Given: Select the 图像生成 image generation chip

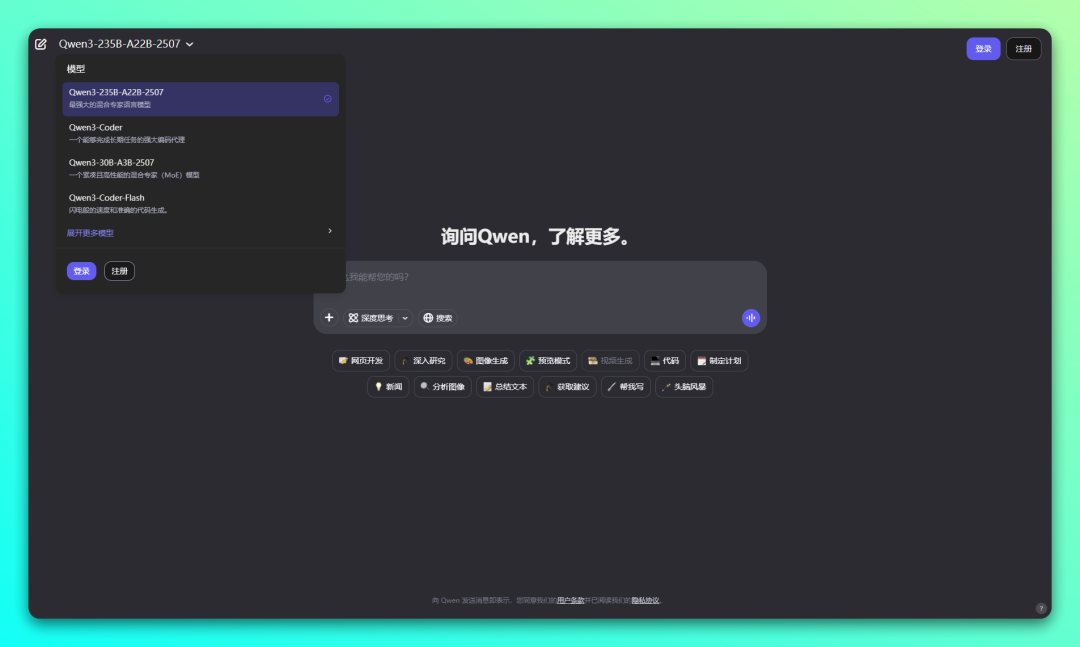Looking at the screenshot, I should coord(484,360).
